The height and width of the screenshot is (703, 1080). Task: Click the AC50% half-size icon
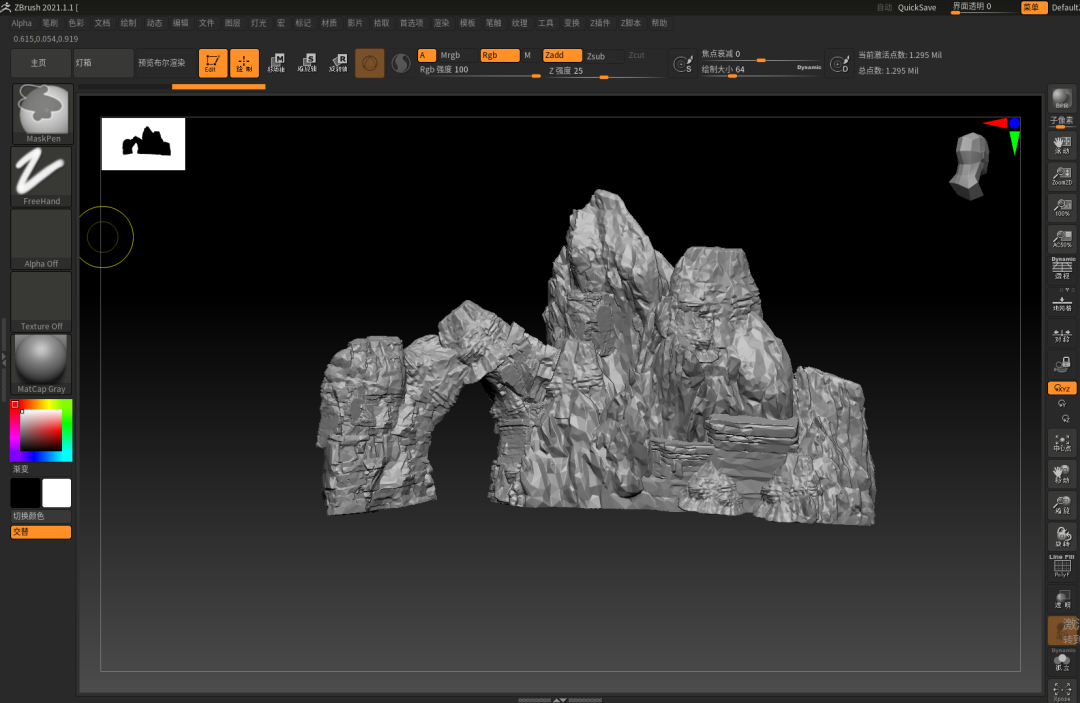[x=1061, y=239]
